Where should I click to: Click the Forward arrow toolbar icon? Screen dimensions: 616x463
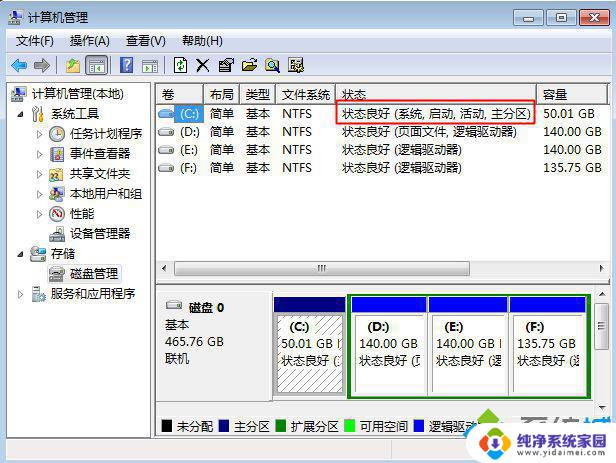[x=42, y=65]
